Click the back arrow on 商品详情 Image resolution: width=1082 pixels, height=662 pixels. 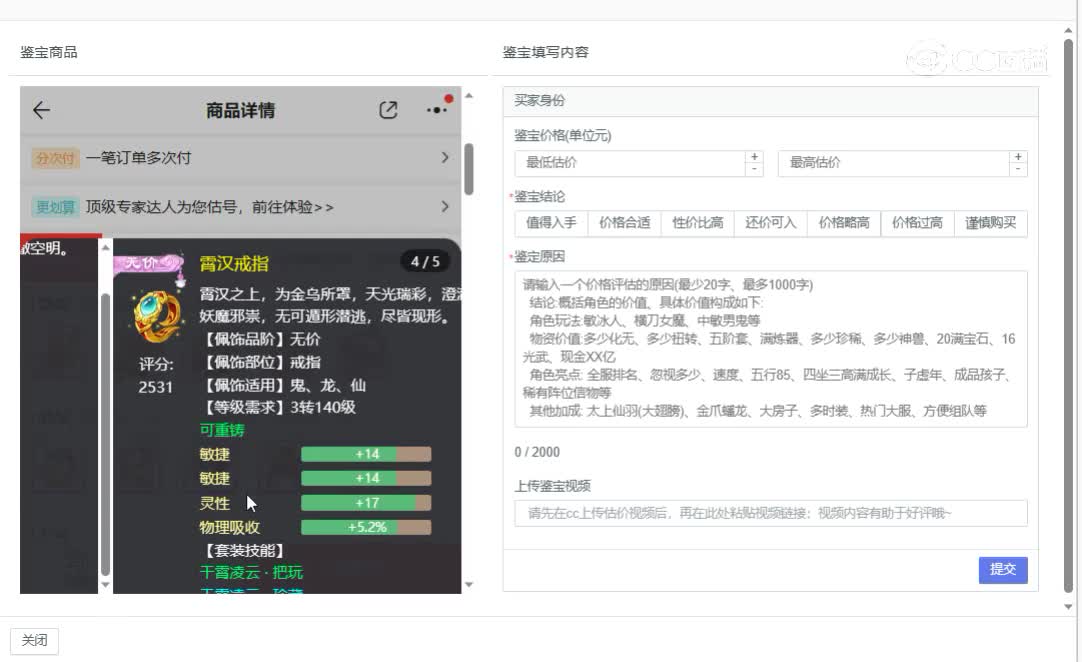(x=39, y=110)
